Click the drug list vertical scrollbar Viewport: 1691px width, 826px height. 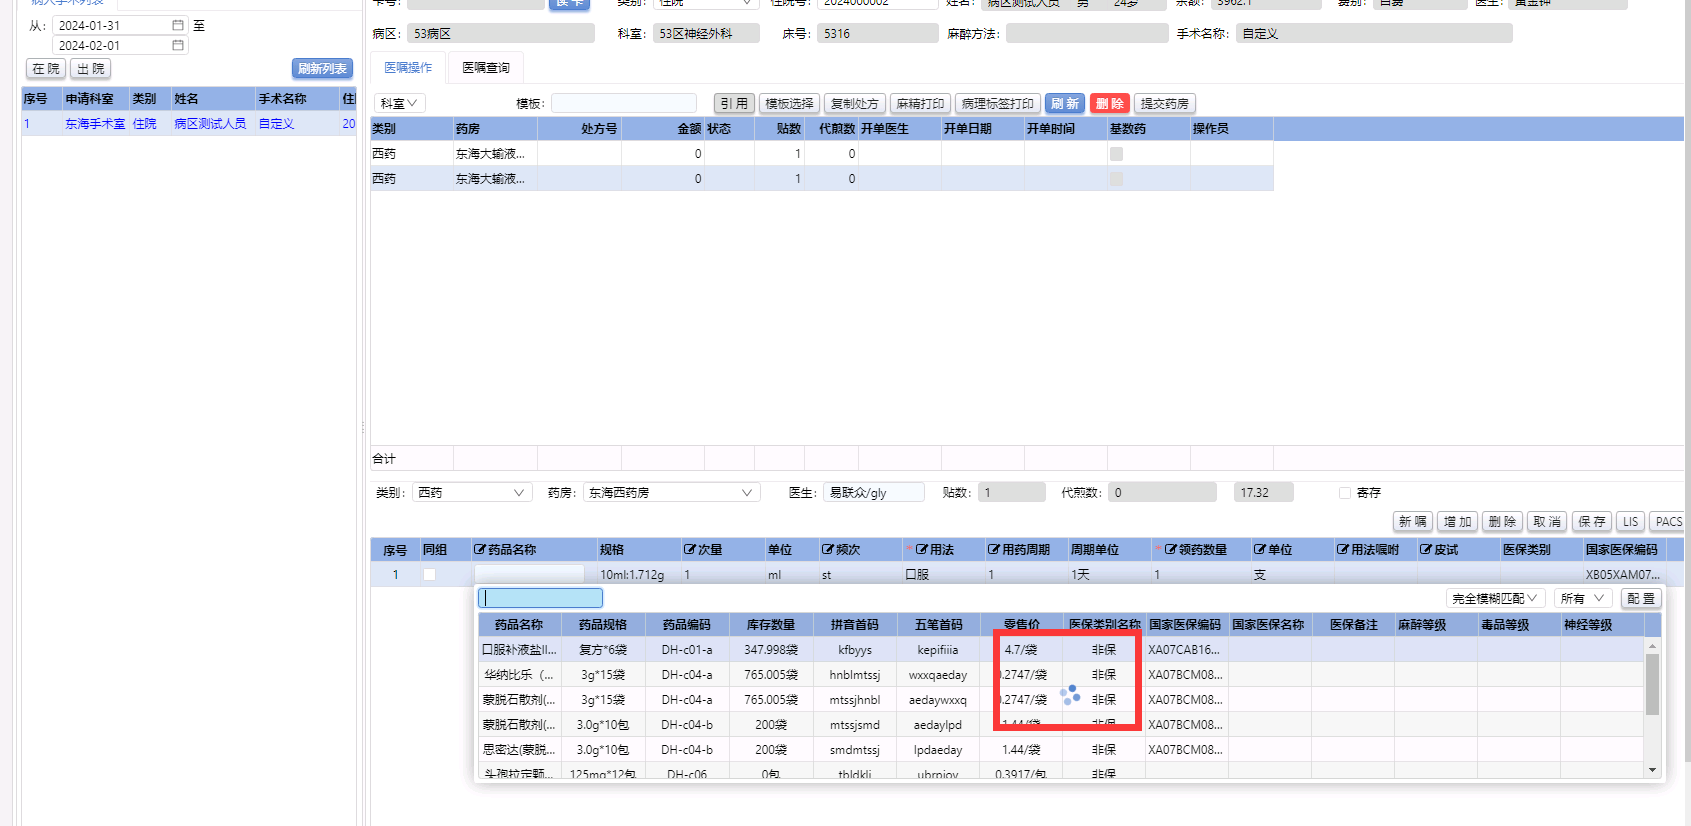(1653, 685)
